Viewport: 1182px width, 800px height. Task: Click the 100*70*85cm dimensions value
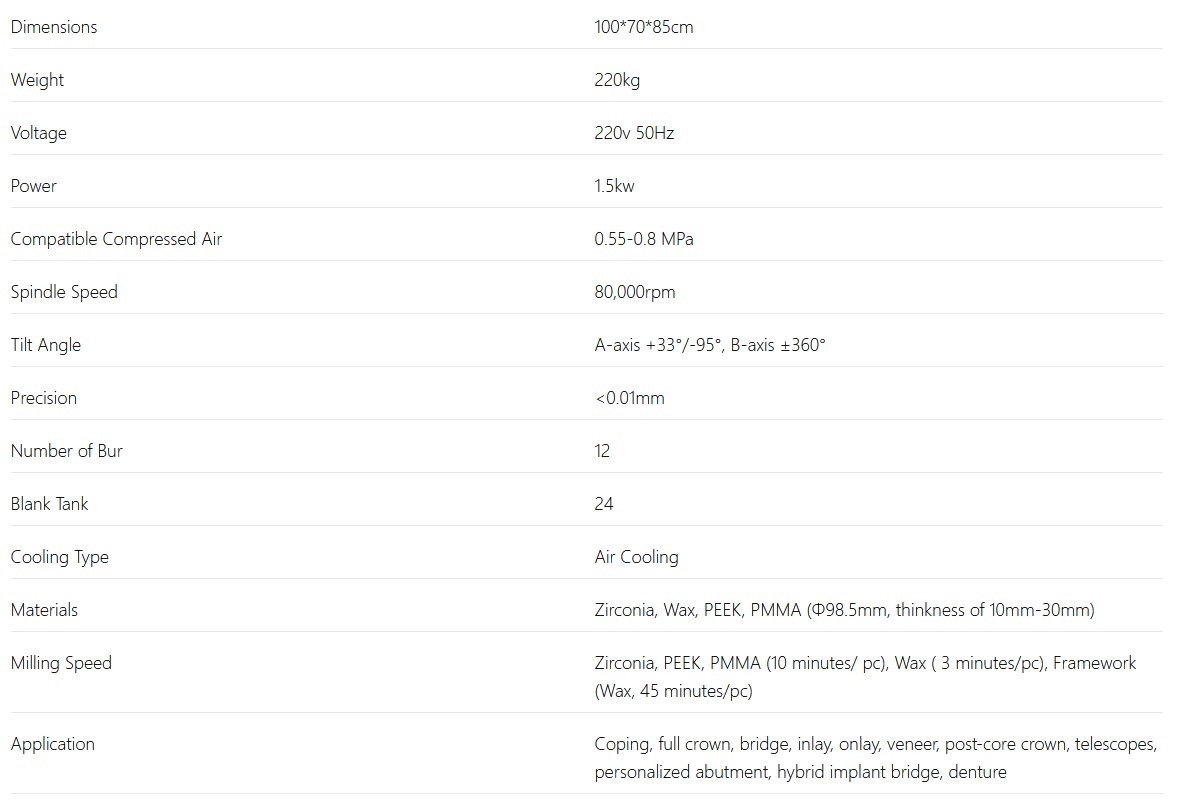643,27
